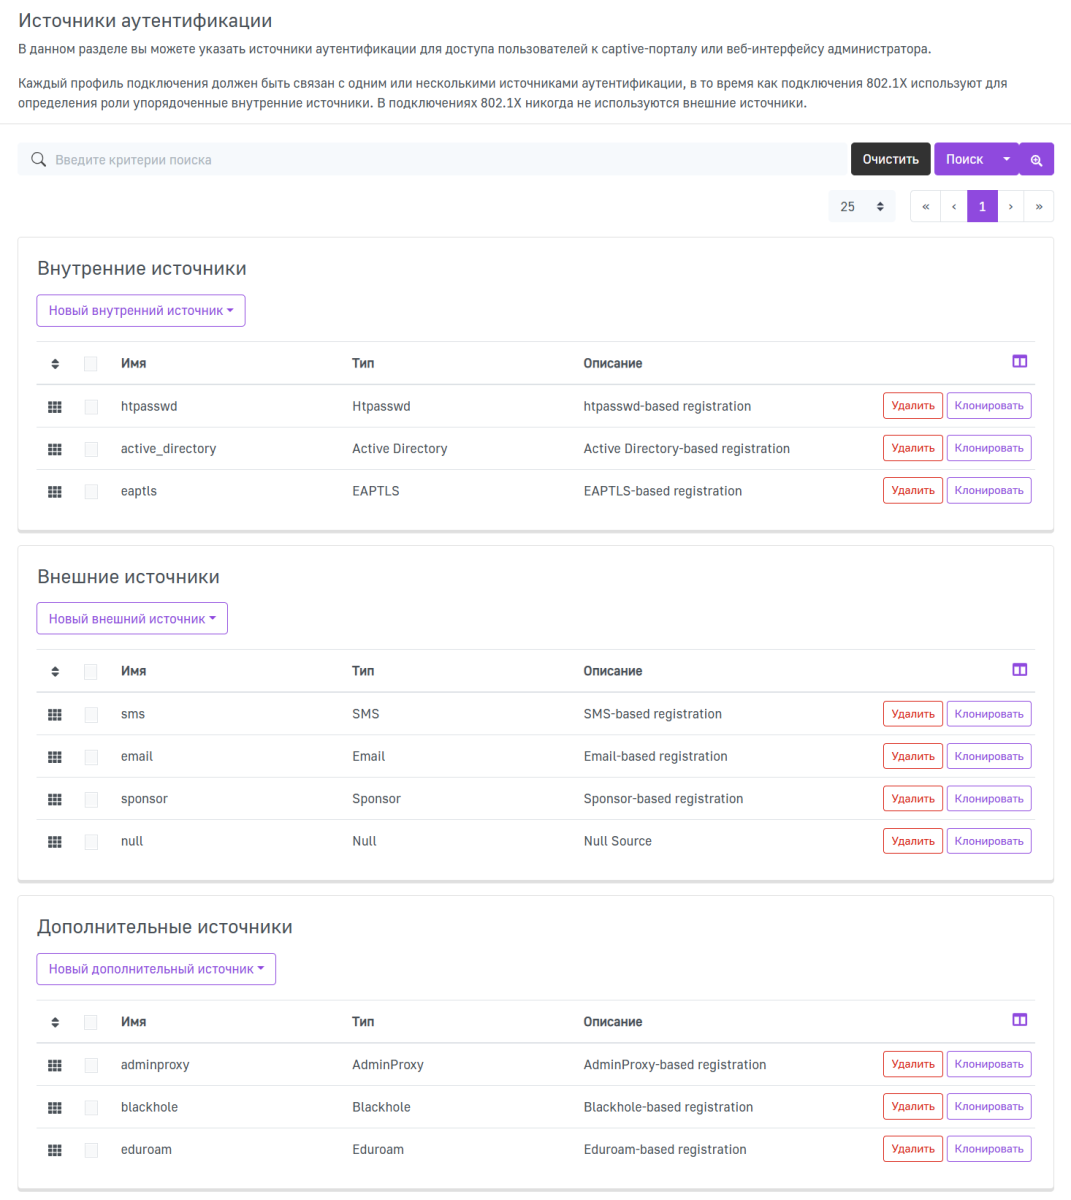Click sort arrows icon in internal sources header
1071x1200 pixels.
click(55, 364)
